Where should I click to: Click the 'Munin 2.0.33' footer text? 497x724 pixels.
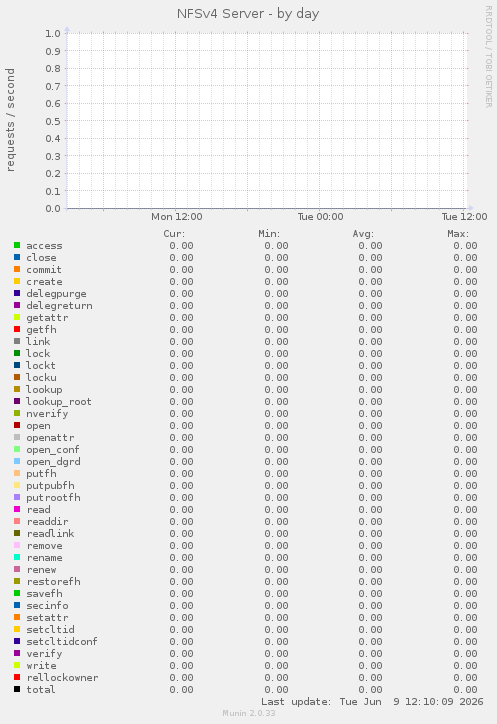pos(249,713)
